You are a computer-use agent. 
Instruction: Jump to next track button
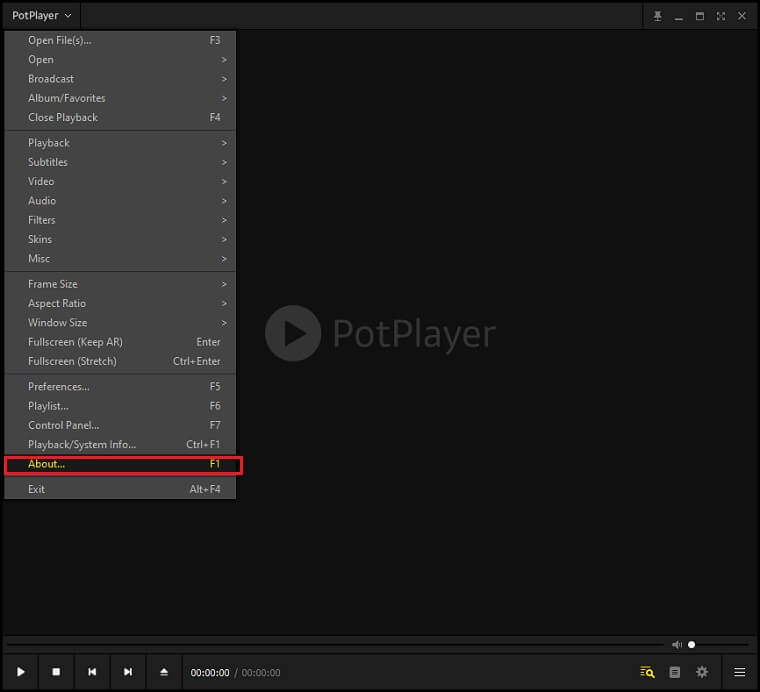coord(128,672)
